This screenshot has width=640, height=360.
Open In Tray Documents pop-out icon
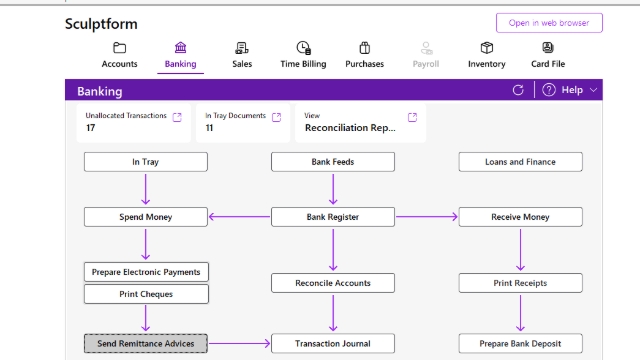tap(276, 118)
